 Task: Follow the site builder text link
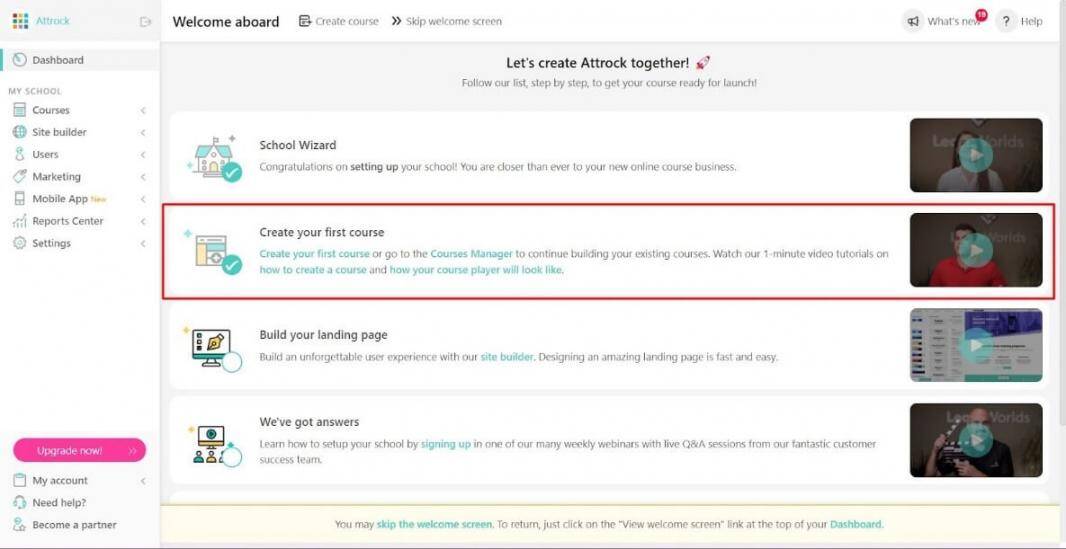point(506,357)
